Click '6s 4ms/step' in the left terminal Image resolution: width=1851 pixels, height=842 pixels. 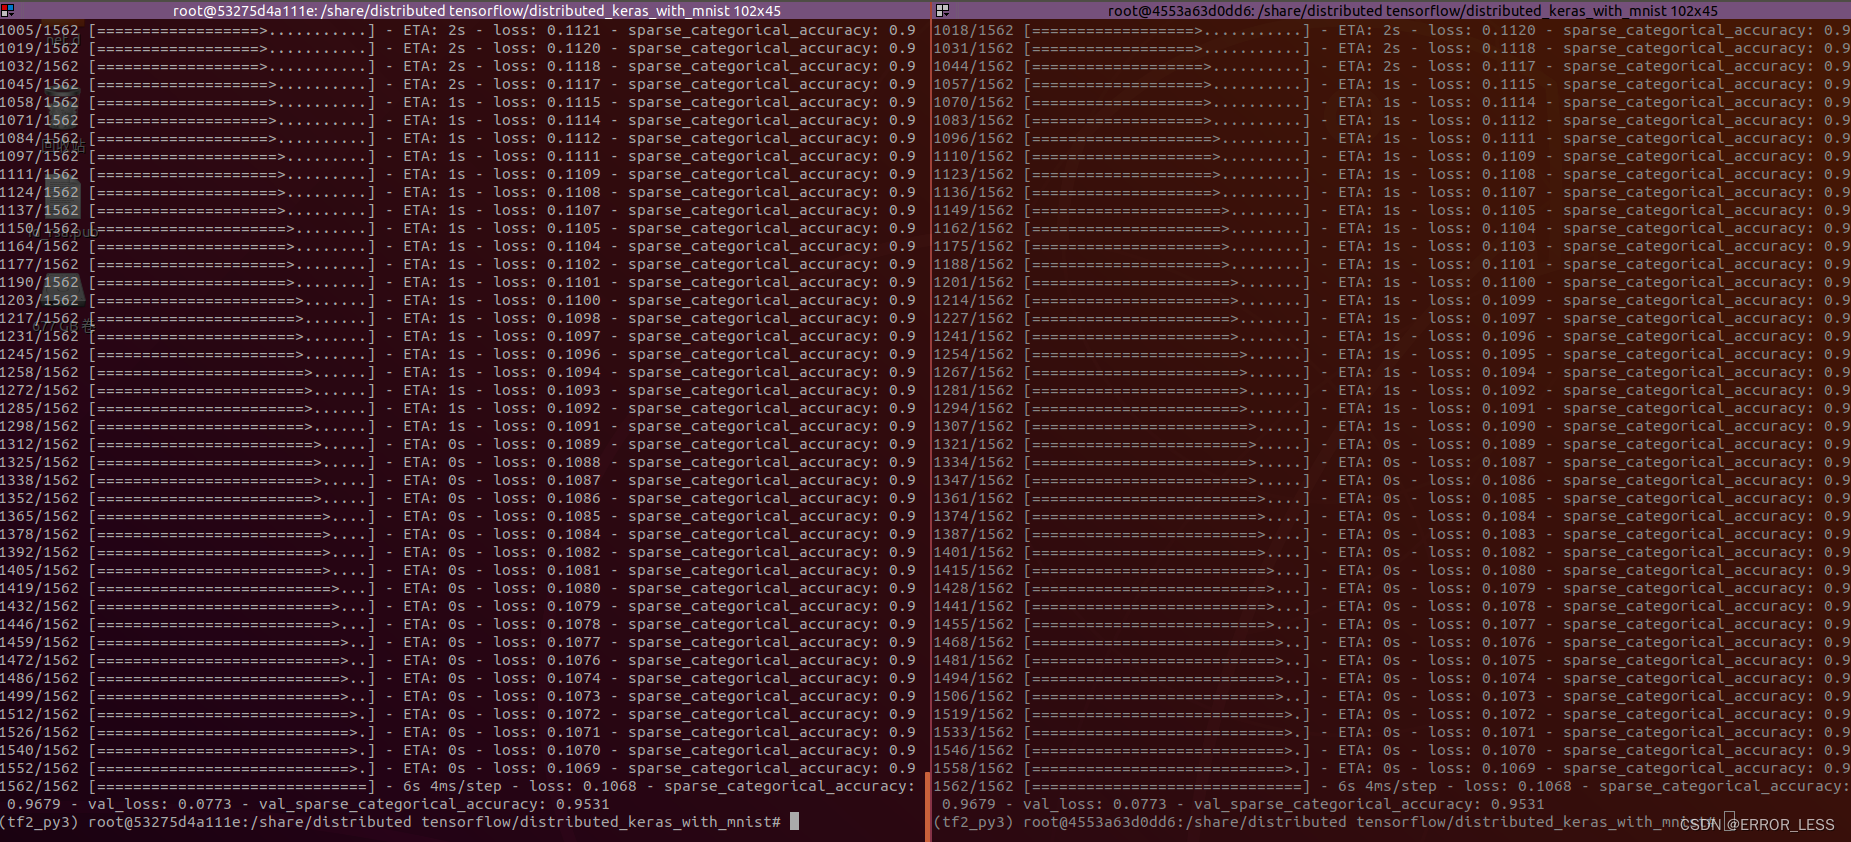(x=452, y=786)
